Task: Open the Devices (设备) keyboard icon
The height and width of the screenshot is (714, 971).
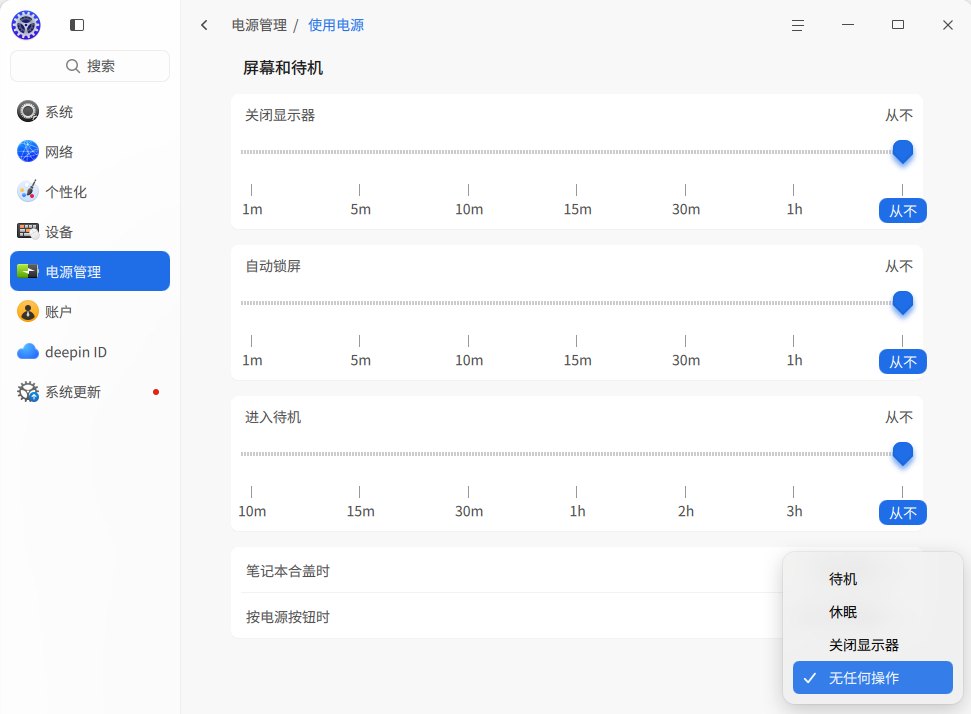Action: click(27, 232)
